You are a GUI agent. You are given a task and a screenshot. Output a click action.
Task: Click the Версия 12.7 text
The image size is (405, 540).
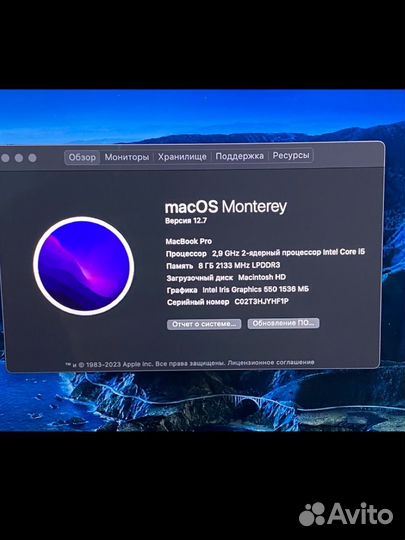186,221
